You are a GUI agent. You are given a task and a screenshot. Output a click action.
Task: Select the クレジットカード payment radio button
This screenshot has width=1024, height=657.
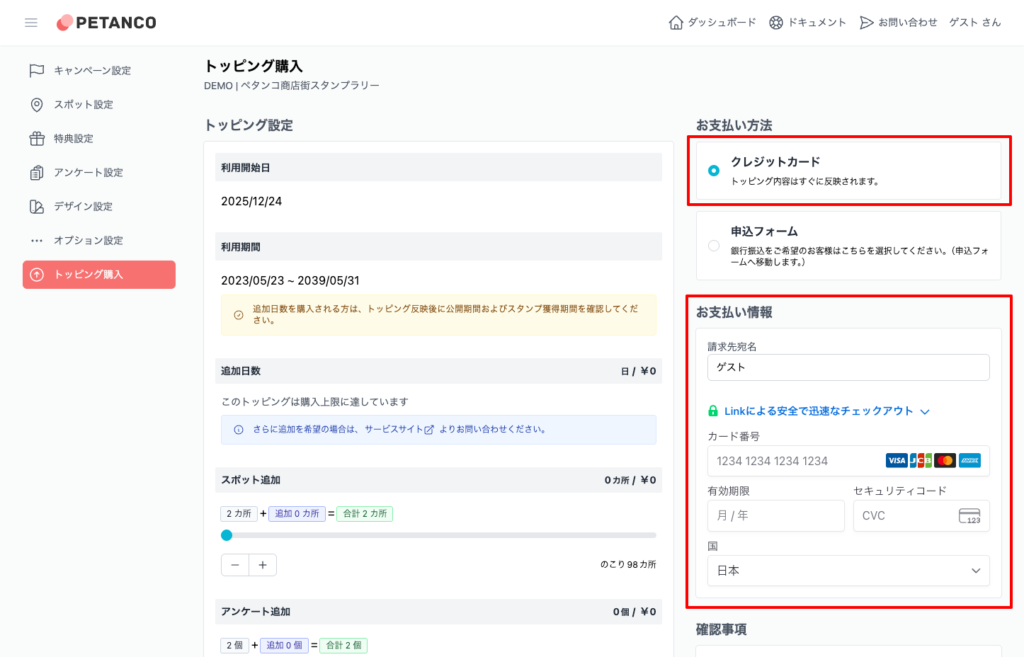(x=712, y=169)
